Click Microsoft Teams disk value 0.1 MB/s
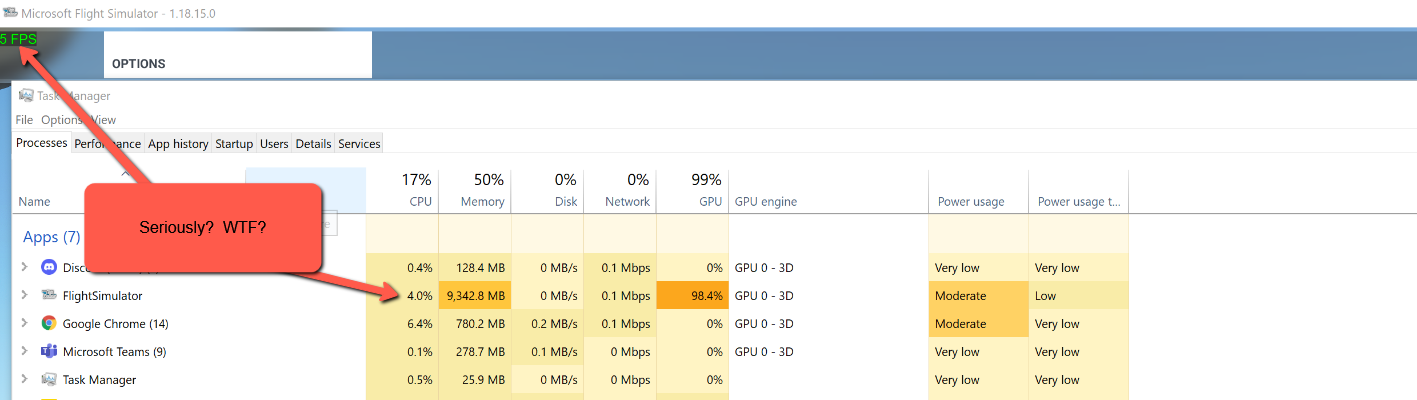 [x=548, y=352]
